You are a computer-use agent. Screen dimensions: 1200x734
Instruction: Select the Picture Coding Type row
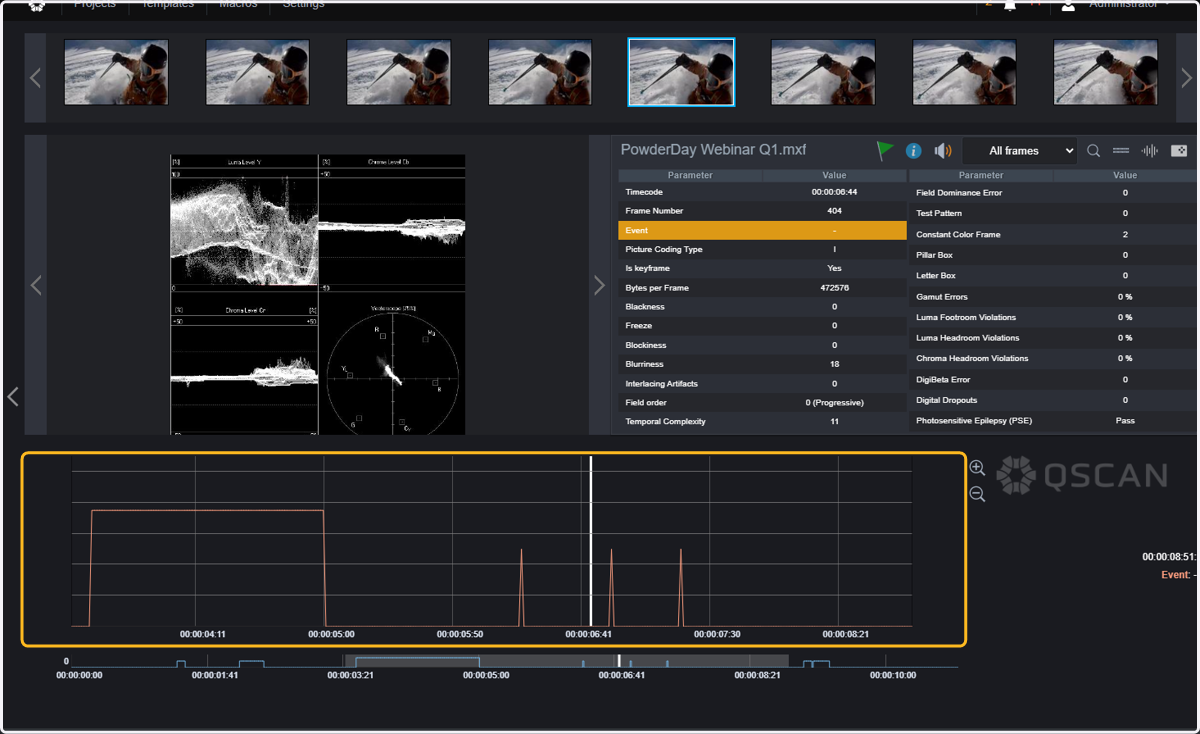(762, 249)
